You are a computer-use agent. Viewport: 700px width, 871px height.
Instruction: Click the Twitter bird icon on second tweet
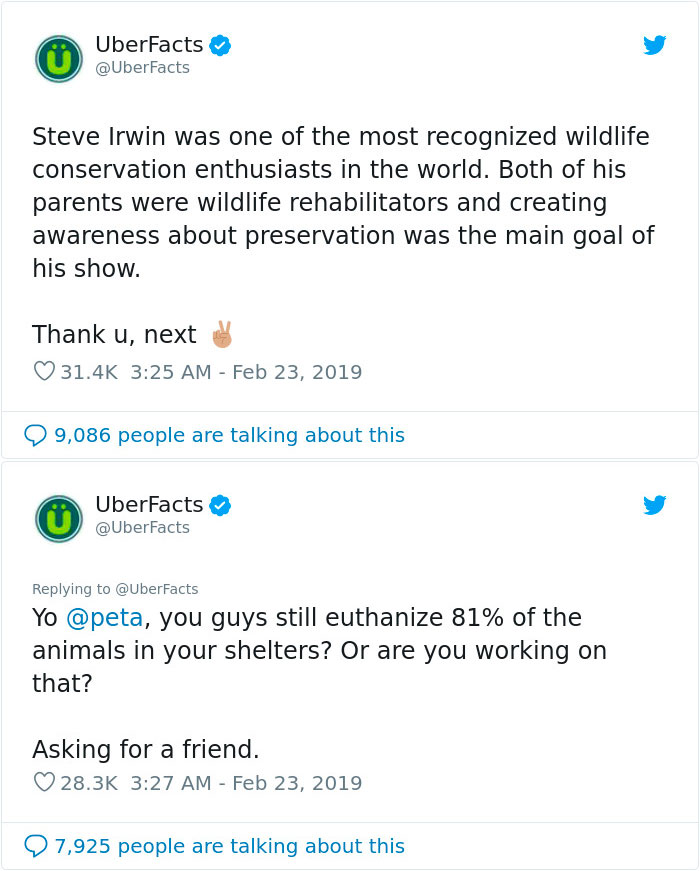click(655, 506)
